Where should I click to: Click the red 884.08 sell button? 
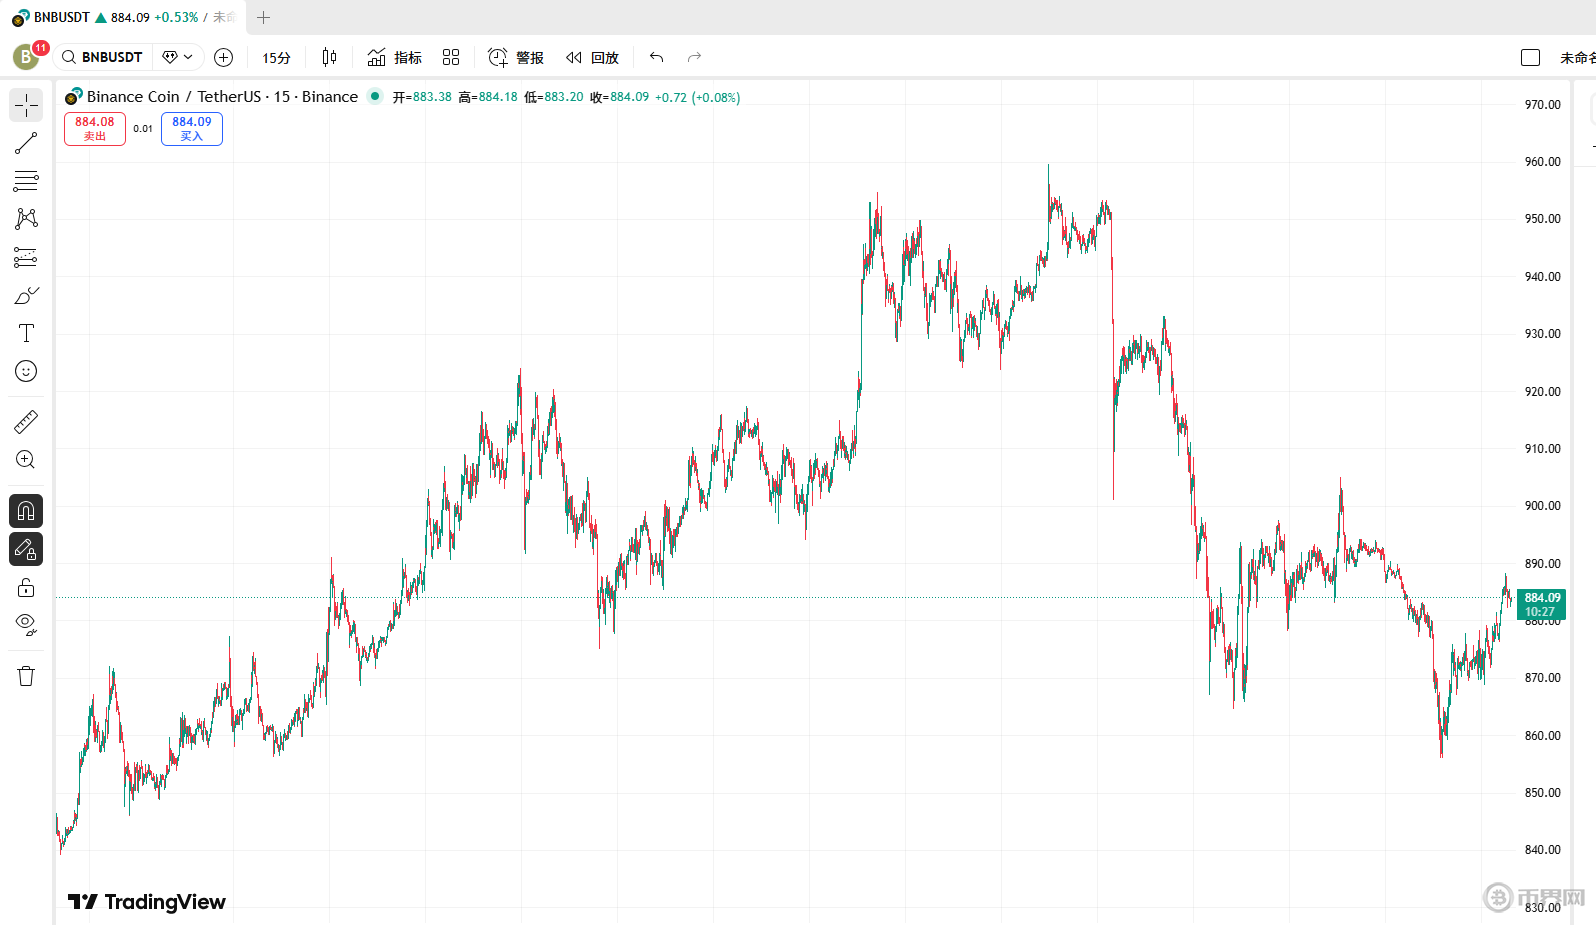(x=95, y=129)
